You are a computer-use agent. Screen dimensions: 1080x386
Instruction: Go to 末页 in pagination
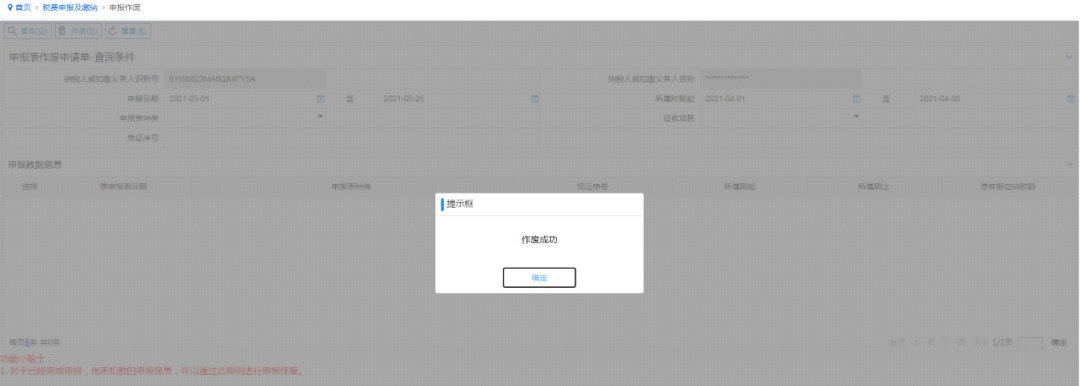pyautogui.click(x=981, y=342)
